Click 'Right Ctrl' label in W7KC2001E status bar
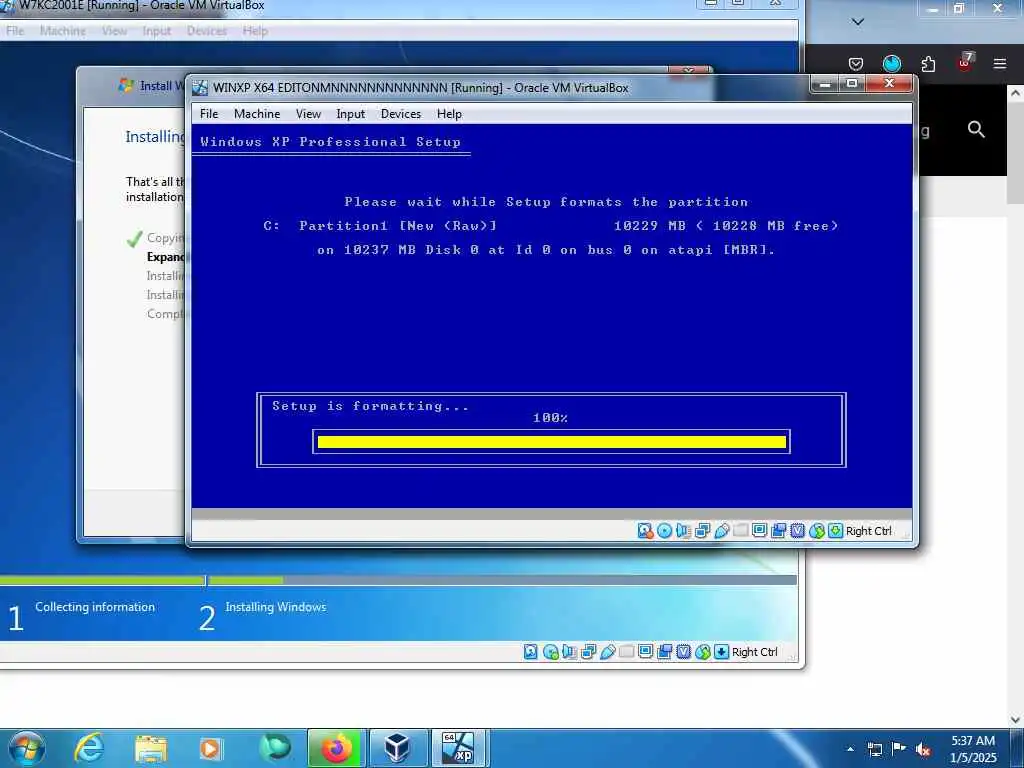This screenshot has width=1024, height=768. pyautogui.click(x=754, y=652)
